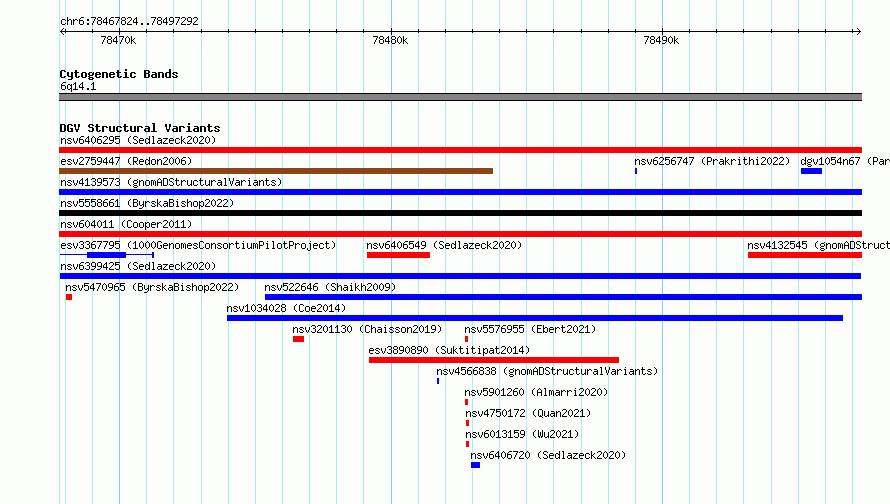The width and height of the screenshot is (890, 504).
Task: Click the 78470k ruler tick label
Action: click(x=118, y=40)
